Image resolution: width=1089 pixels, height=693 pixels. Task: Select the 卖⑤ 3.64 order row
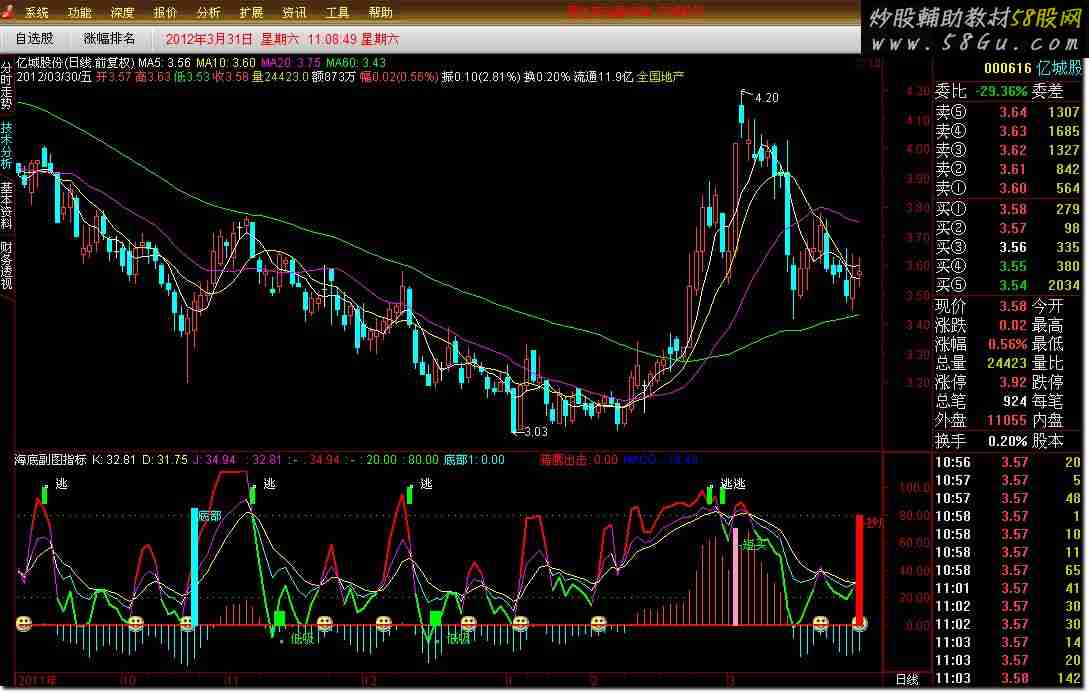pos(1008,112)
